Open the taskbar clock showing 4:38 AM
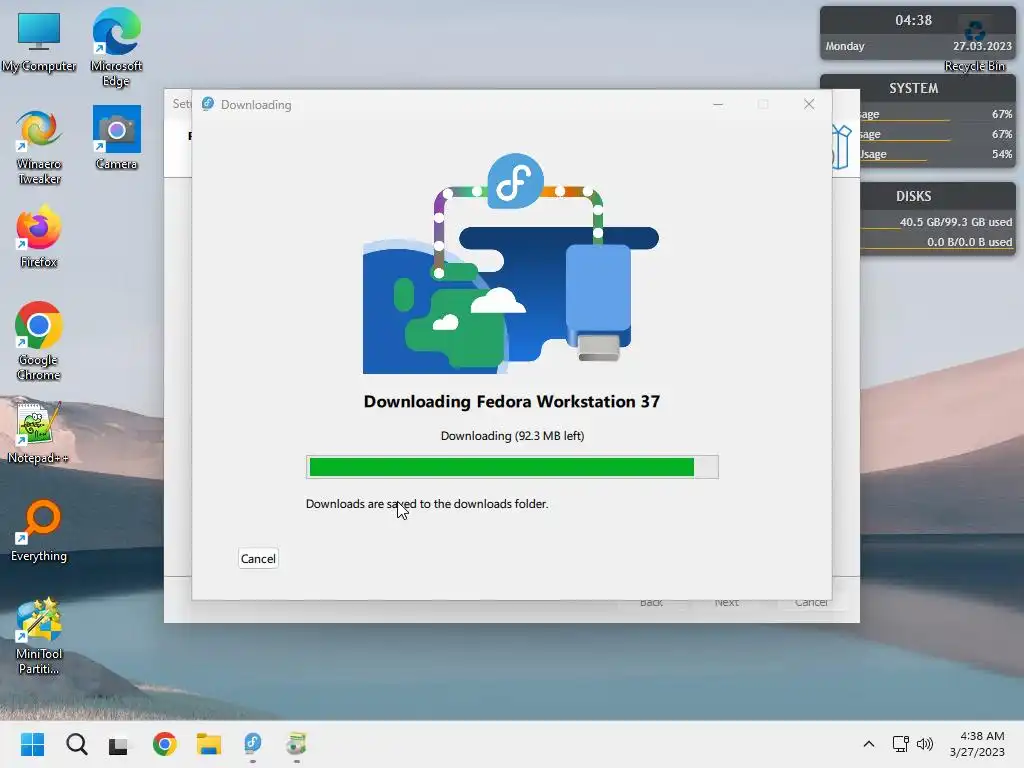Screen dimensions: 1024x768 977,744
